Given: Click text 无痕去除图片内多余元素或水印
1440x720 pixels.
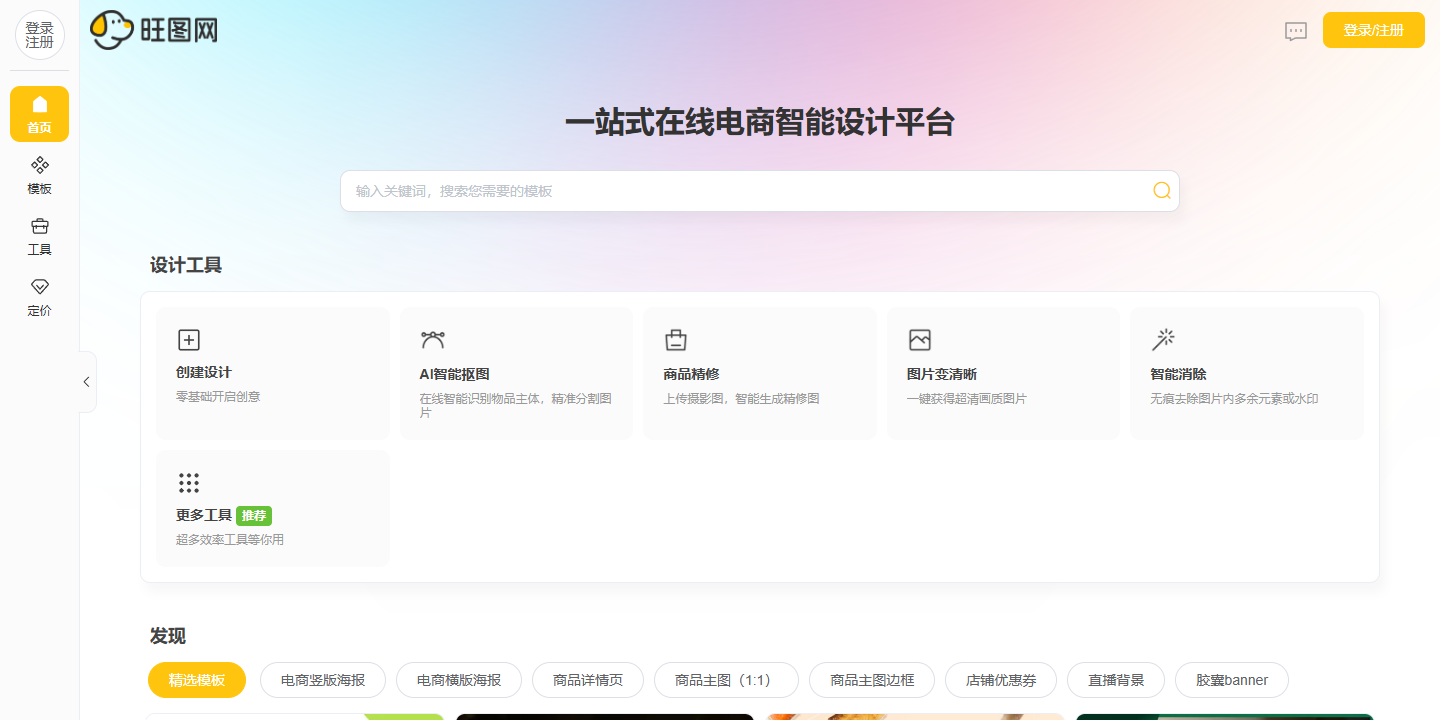Looking at the screenshot, I should (1235, 399).
